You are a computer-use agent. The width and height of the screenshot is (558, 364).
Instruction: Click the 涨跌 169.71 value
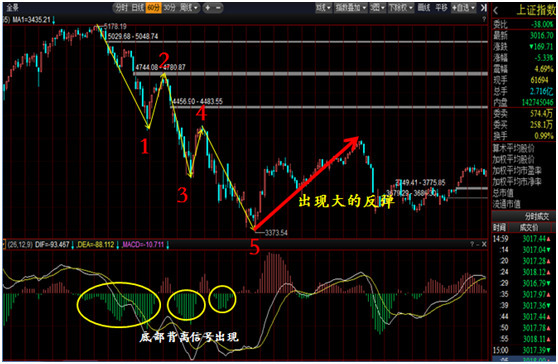[x=541, y=46]
